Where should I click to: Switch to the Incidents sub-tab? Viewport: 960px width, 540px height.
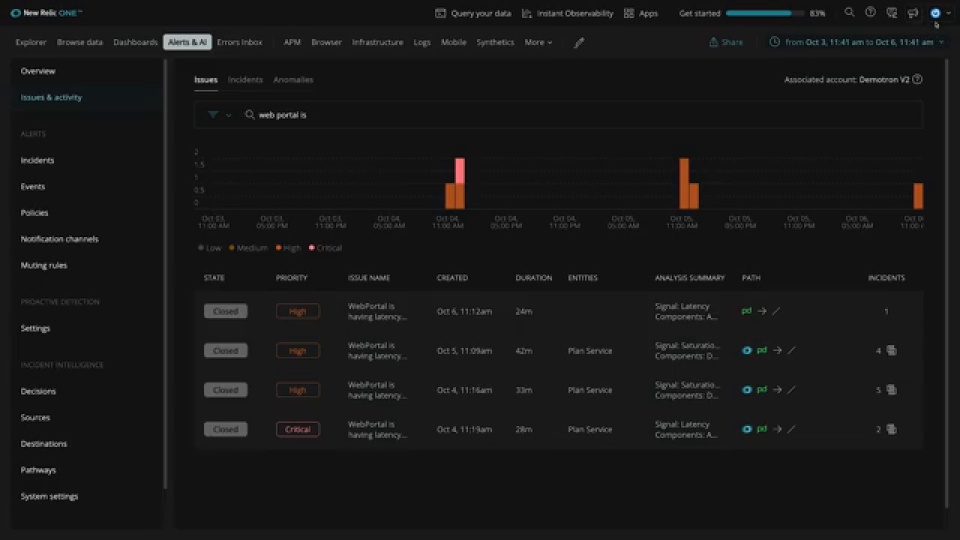tap(245, 80)
